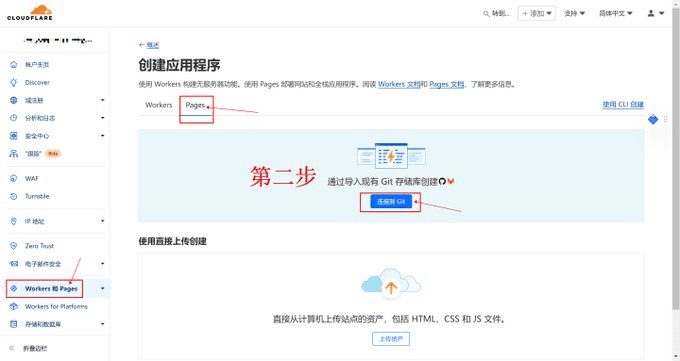Open the Support dropdown menu

574,13
